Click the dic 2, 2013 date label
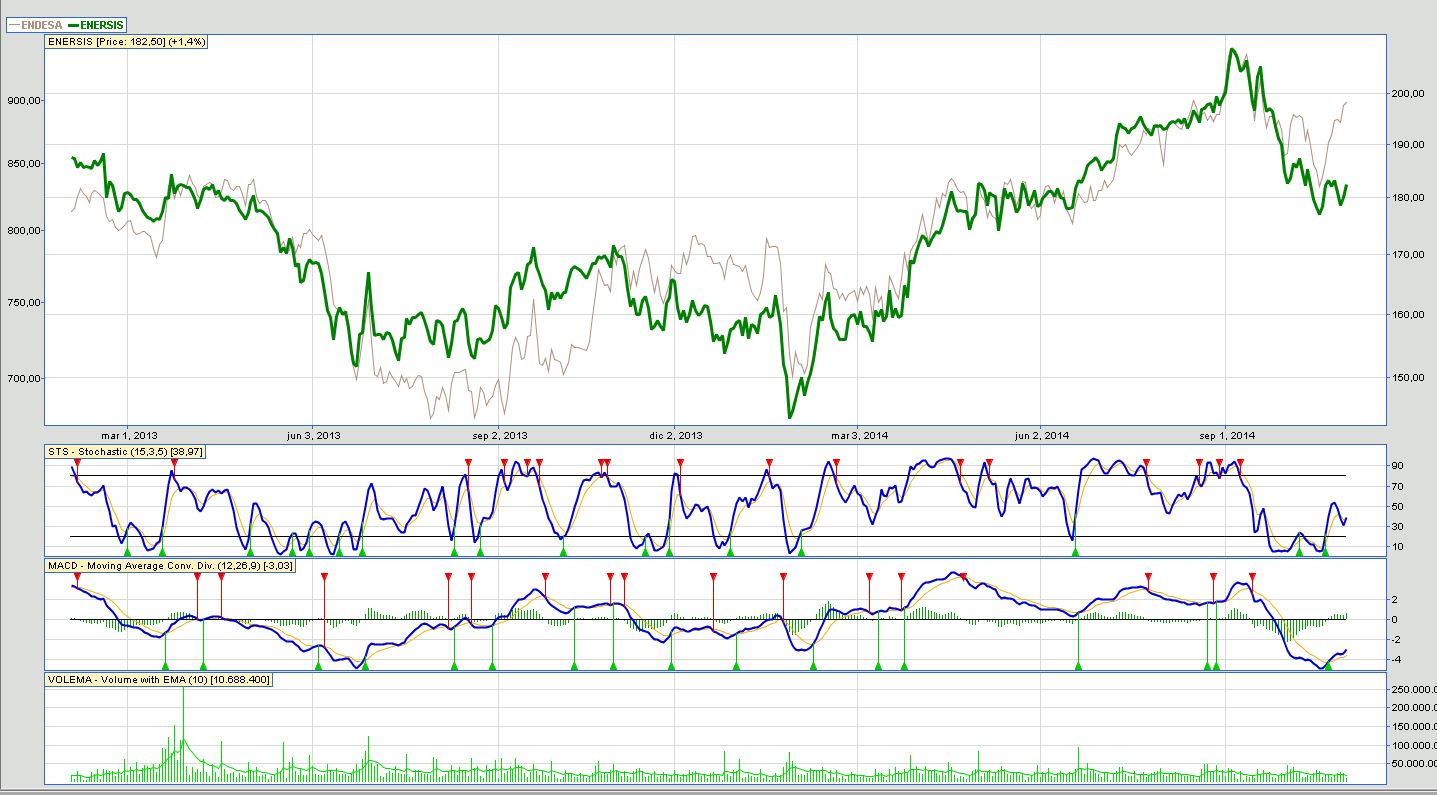1437x795 pixels. tap(675, 435)
